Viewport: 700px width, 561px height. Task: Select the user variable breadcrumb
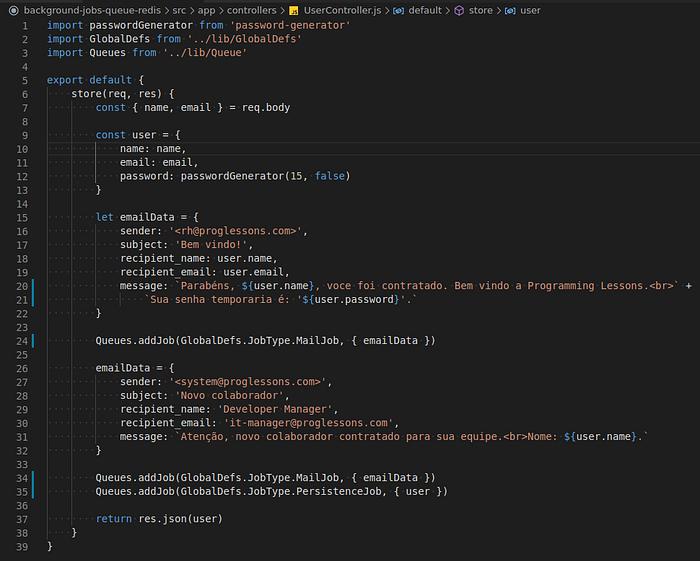pyautogui.click(x=530, y=10)
